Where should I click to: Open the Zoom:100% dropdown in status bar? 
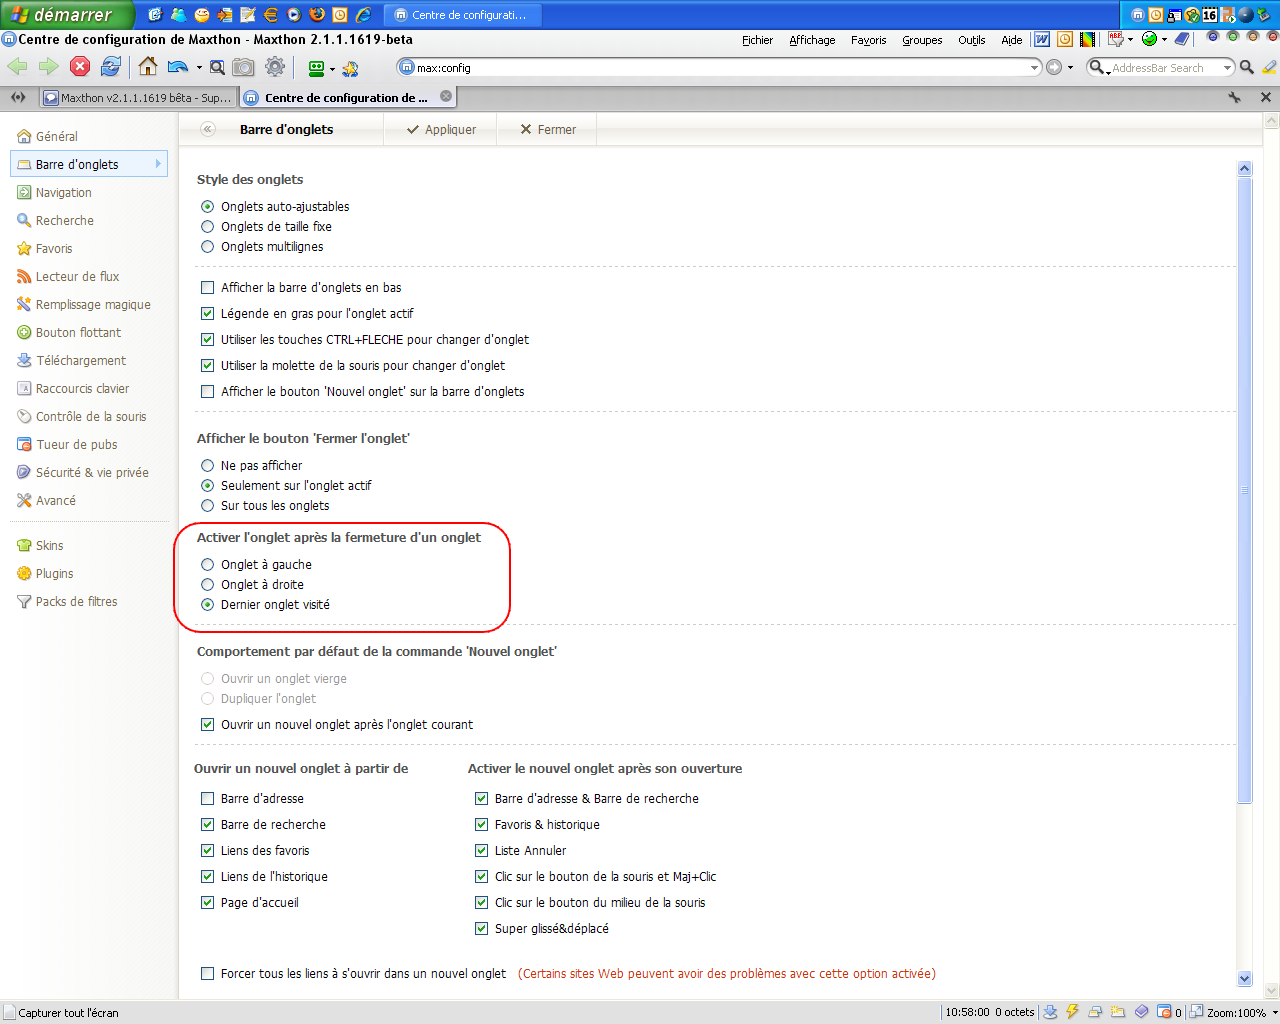tap(1274, 1013)
